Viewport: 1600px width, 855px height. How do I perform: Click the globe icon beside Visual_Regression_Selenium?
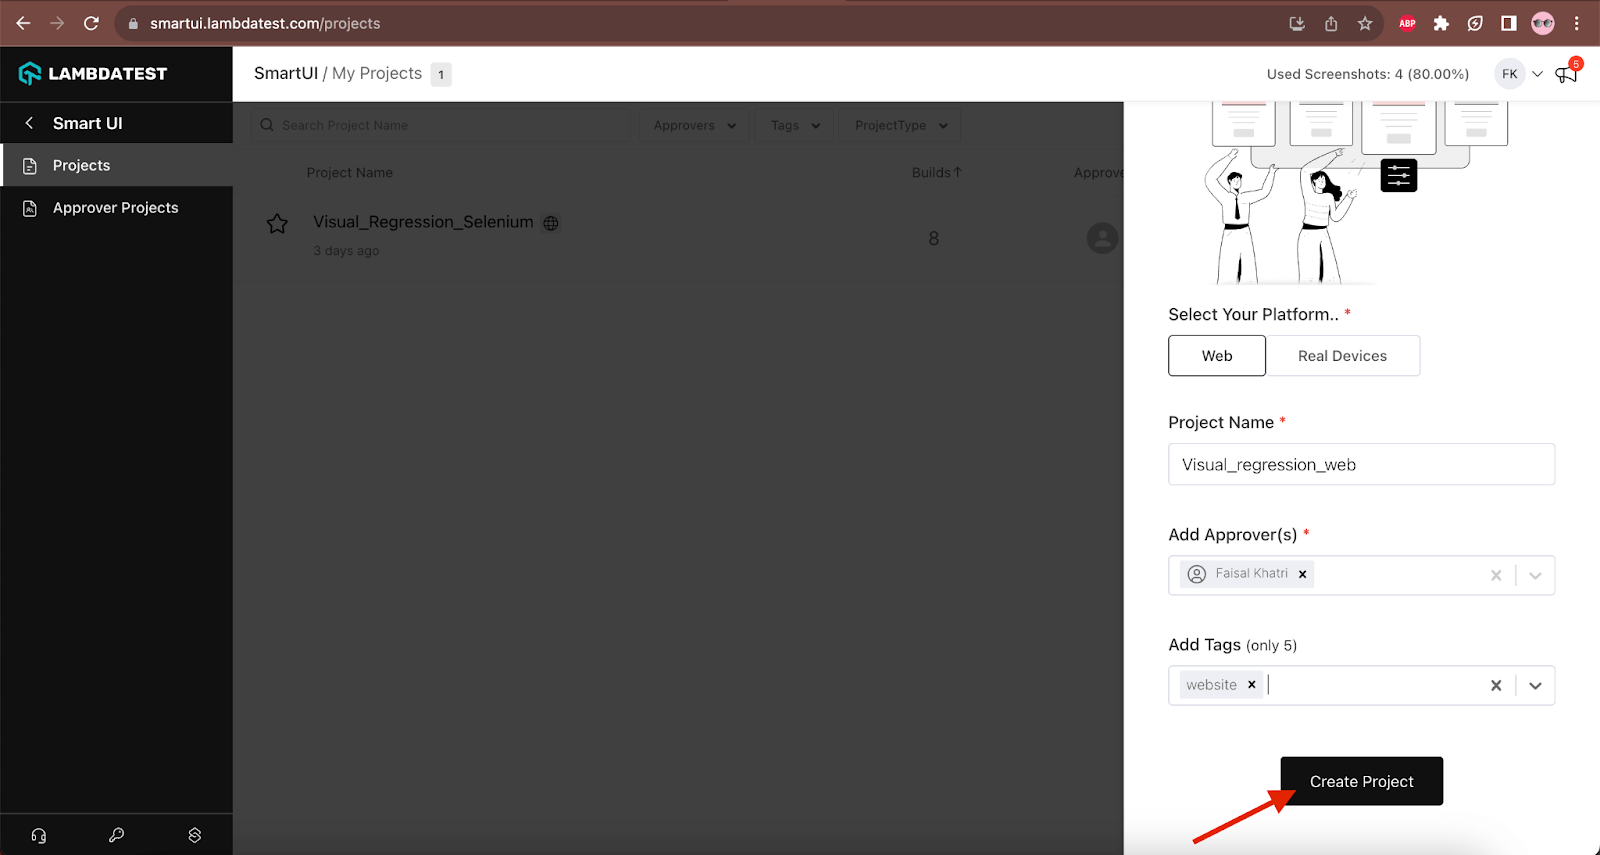551,223
